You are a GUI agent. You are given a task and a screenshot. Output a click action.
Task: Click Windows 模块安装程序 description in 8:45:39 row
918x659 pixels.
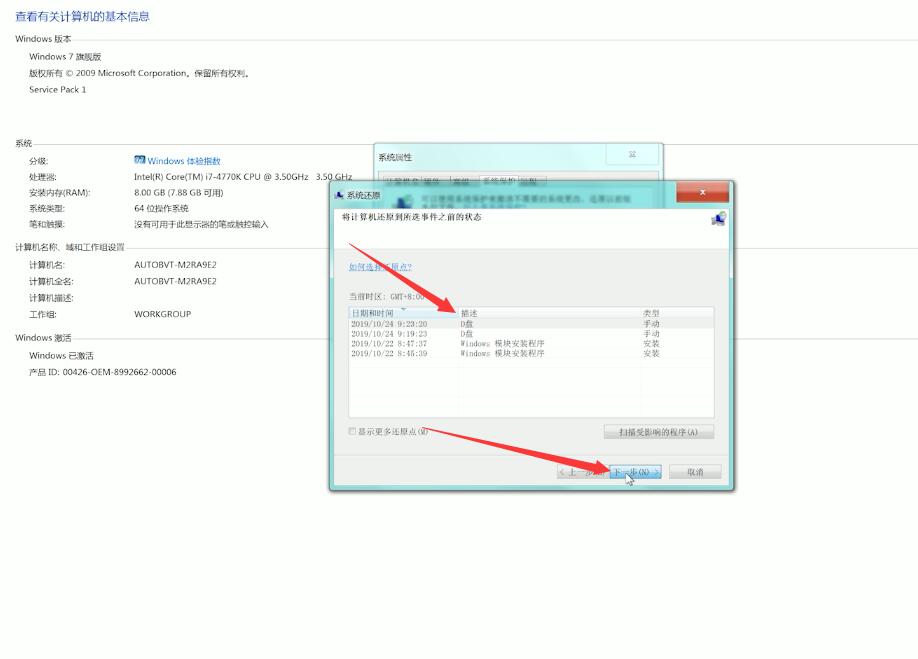[502, 353]
